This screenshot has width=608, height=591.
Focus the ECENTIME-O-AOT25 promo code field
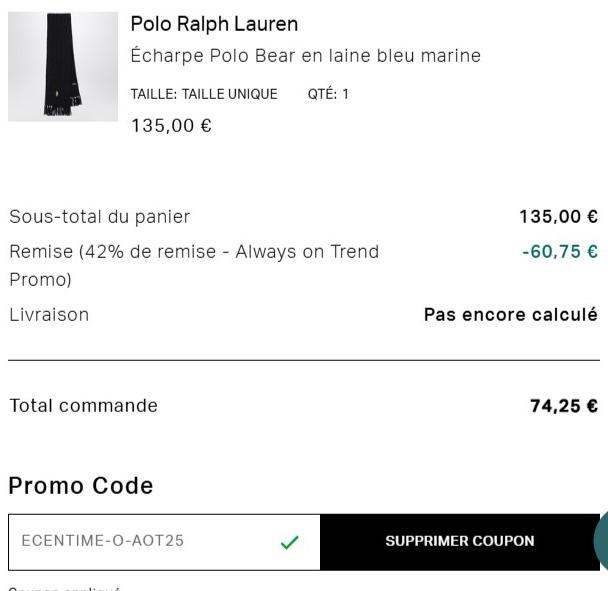[x=140, y=542]
